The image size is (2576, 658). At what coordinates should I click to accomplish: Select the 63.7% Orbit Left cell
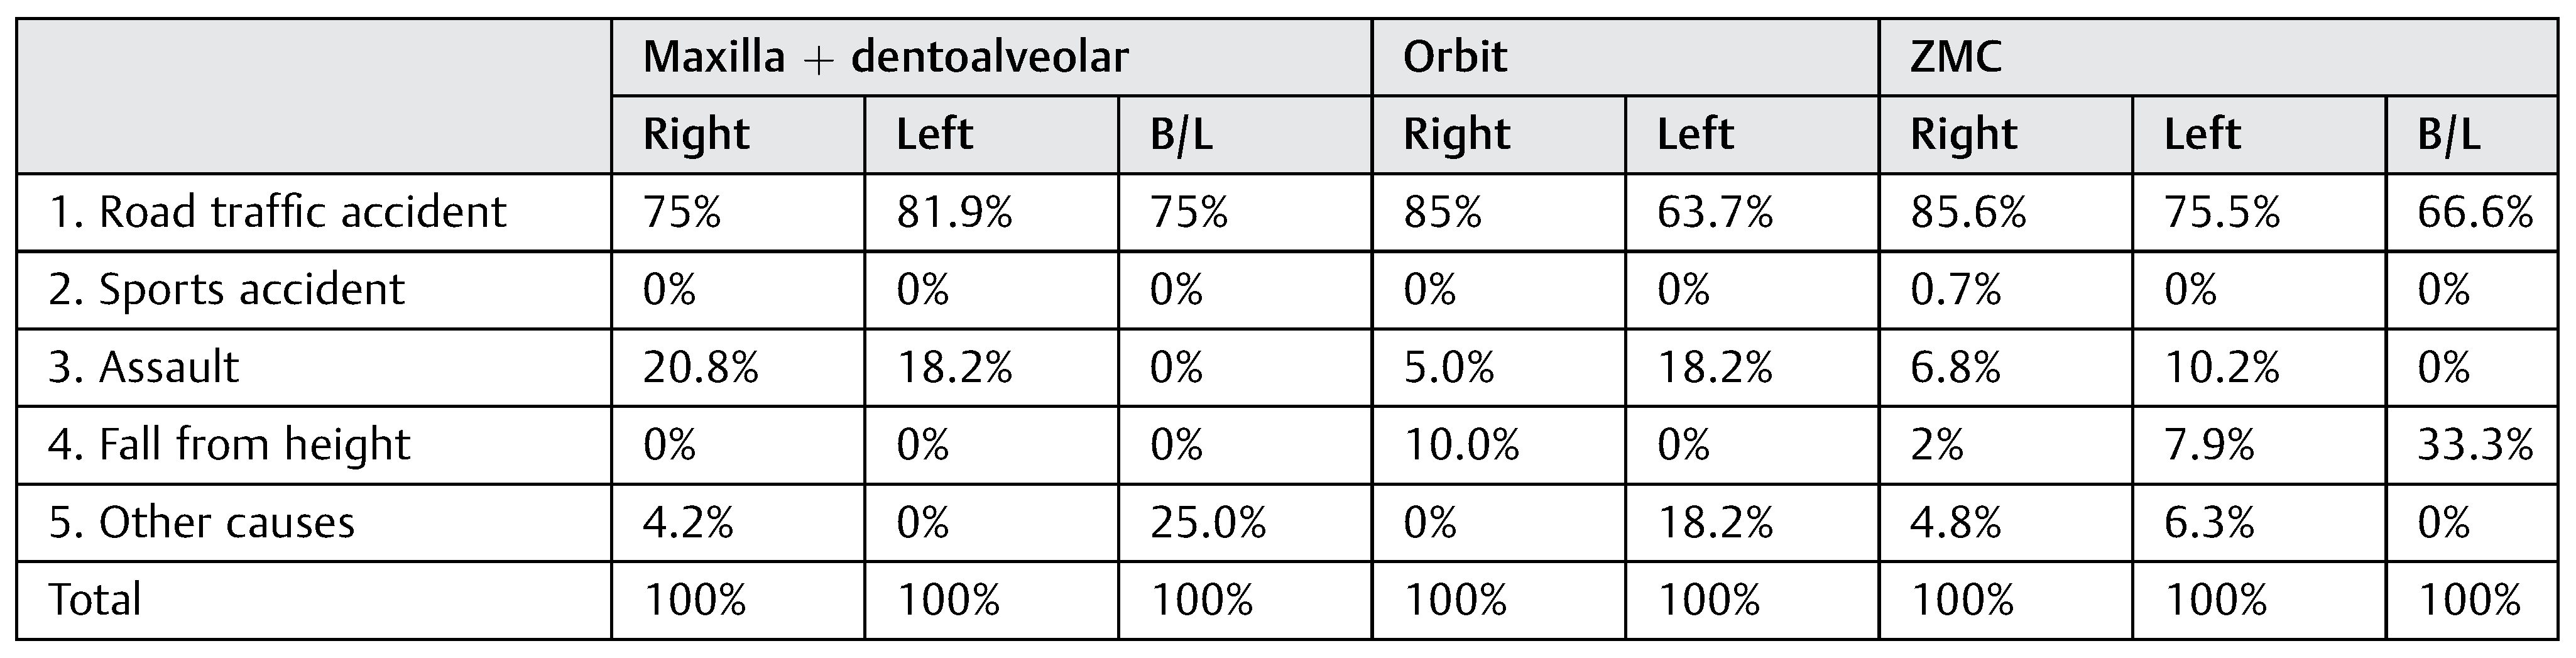pos(1714,212)
